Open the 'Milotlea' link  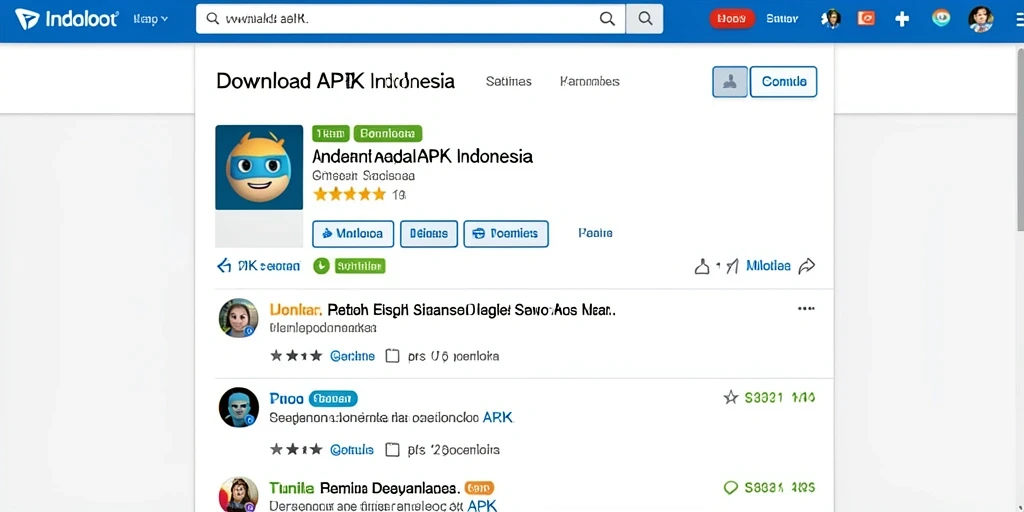pos(767,266)
